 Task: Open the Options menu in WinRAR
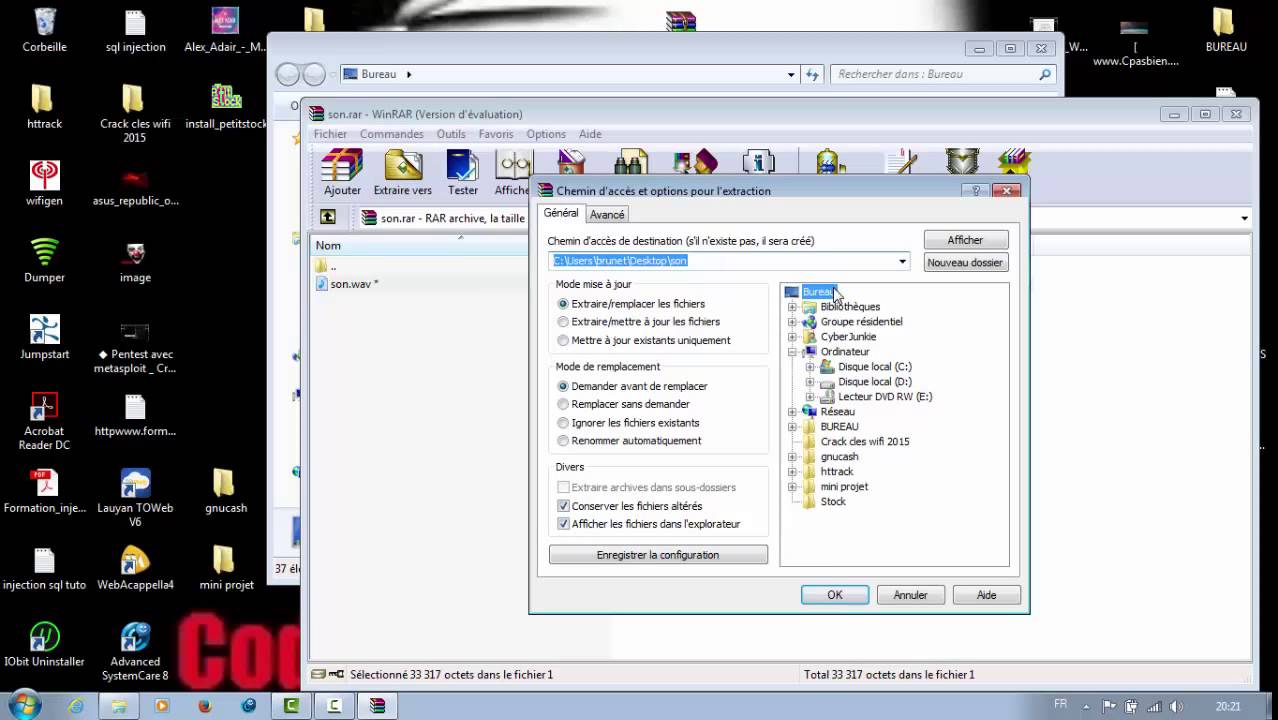coord(546,134)
